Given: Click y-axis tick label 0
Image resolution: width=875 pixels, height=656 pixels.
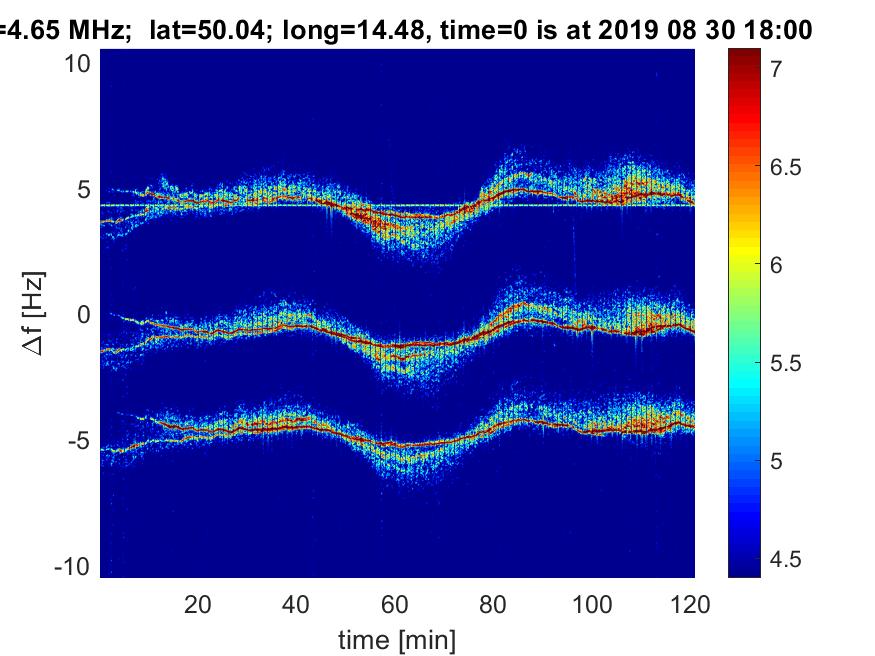Looking at the screenshot, I should click(x=86, y=315).
